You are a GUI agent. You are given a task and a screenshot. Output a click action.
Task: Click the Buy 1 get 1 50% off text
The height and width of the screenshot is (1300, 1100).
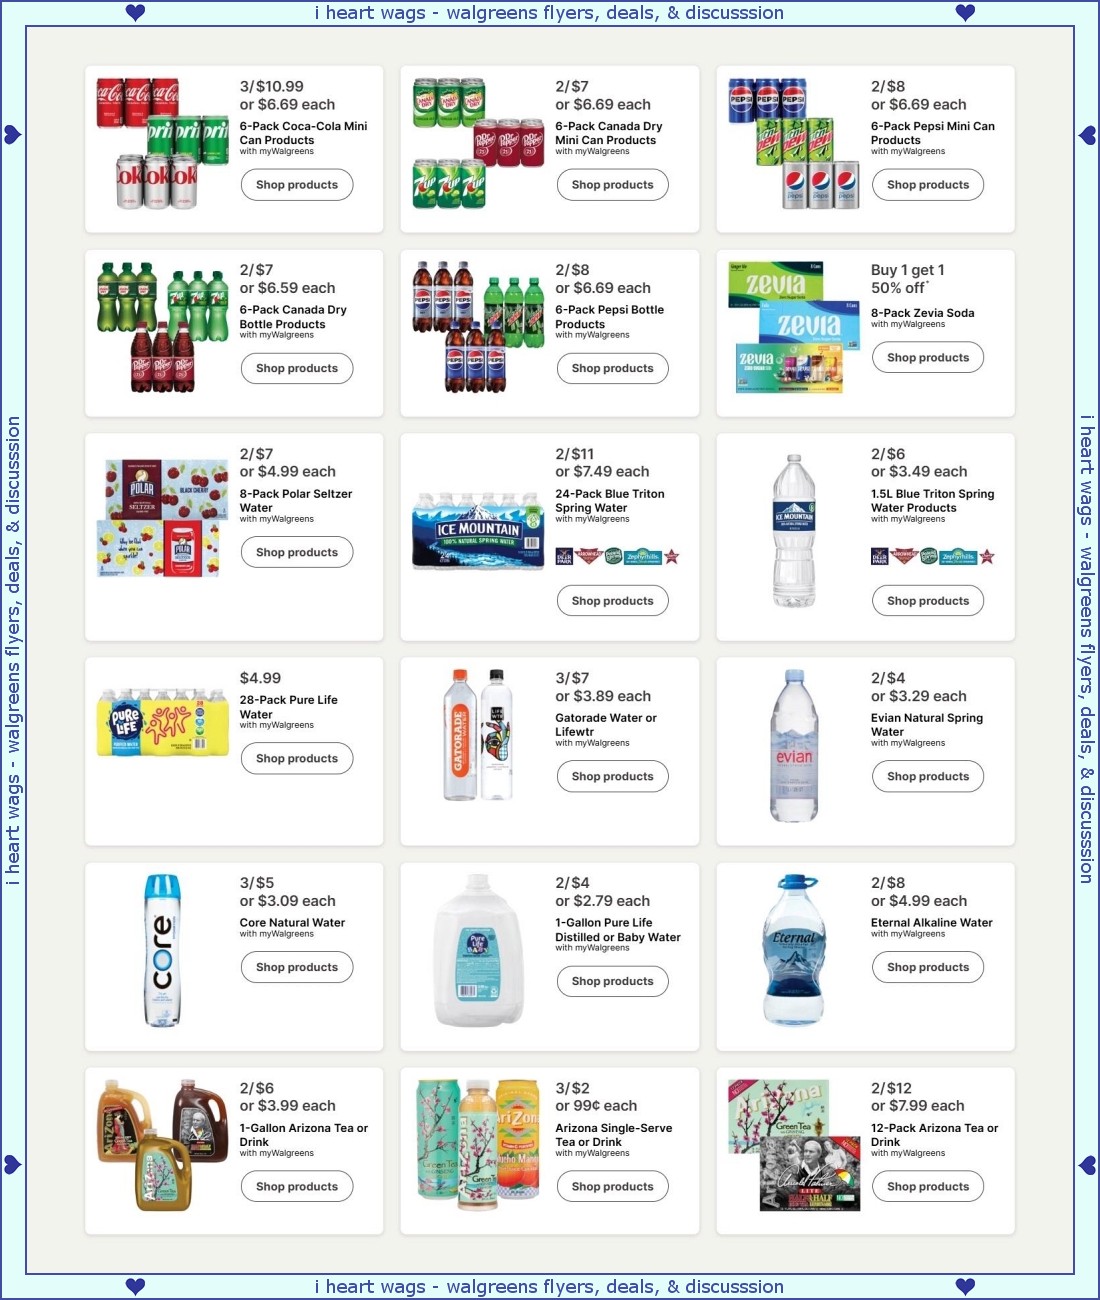908,279
